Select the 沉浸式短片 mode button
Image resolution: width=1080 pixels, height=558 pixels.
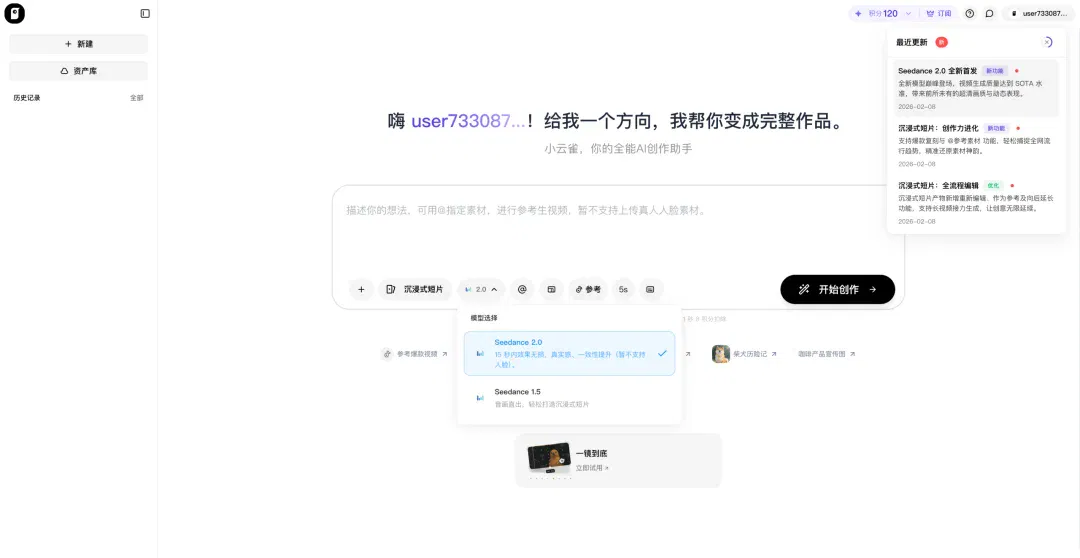[x=415, y=289]
